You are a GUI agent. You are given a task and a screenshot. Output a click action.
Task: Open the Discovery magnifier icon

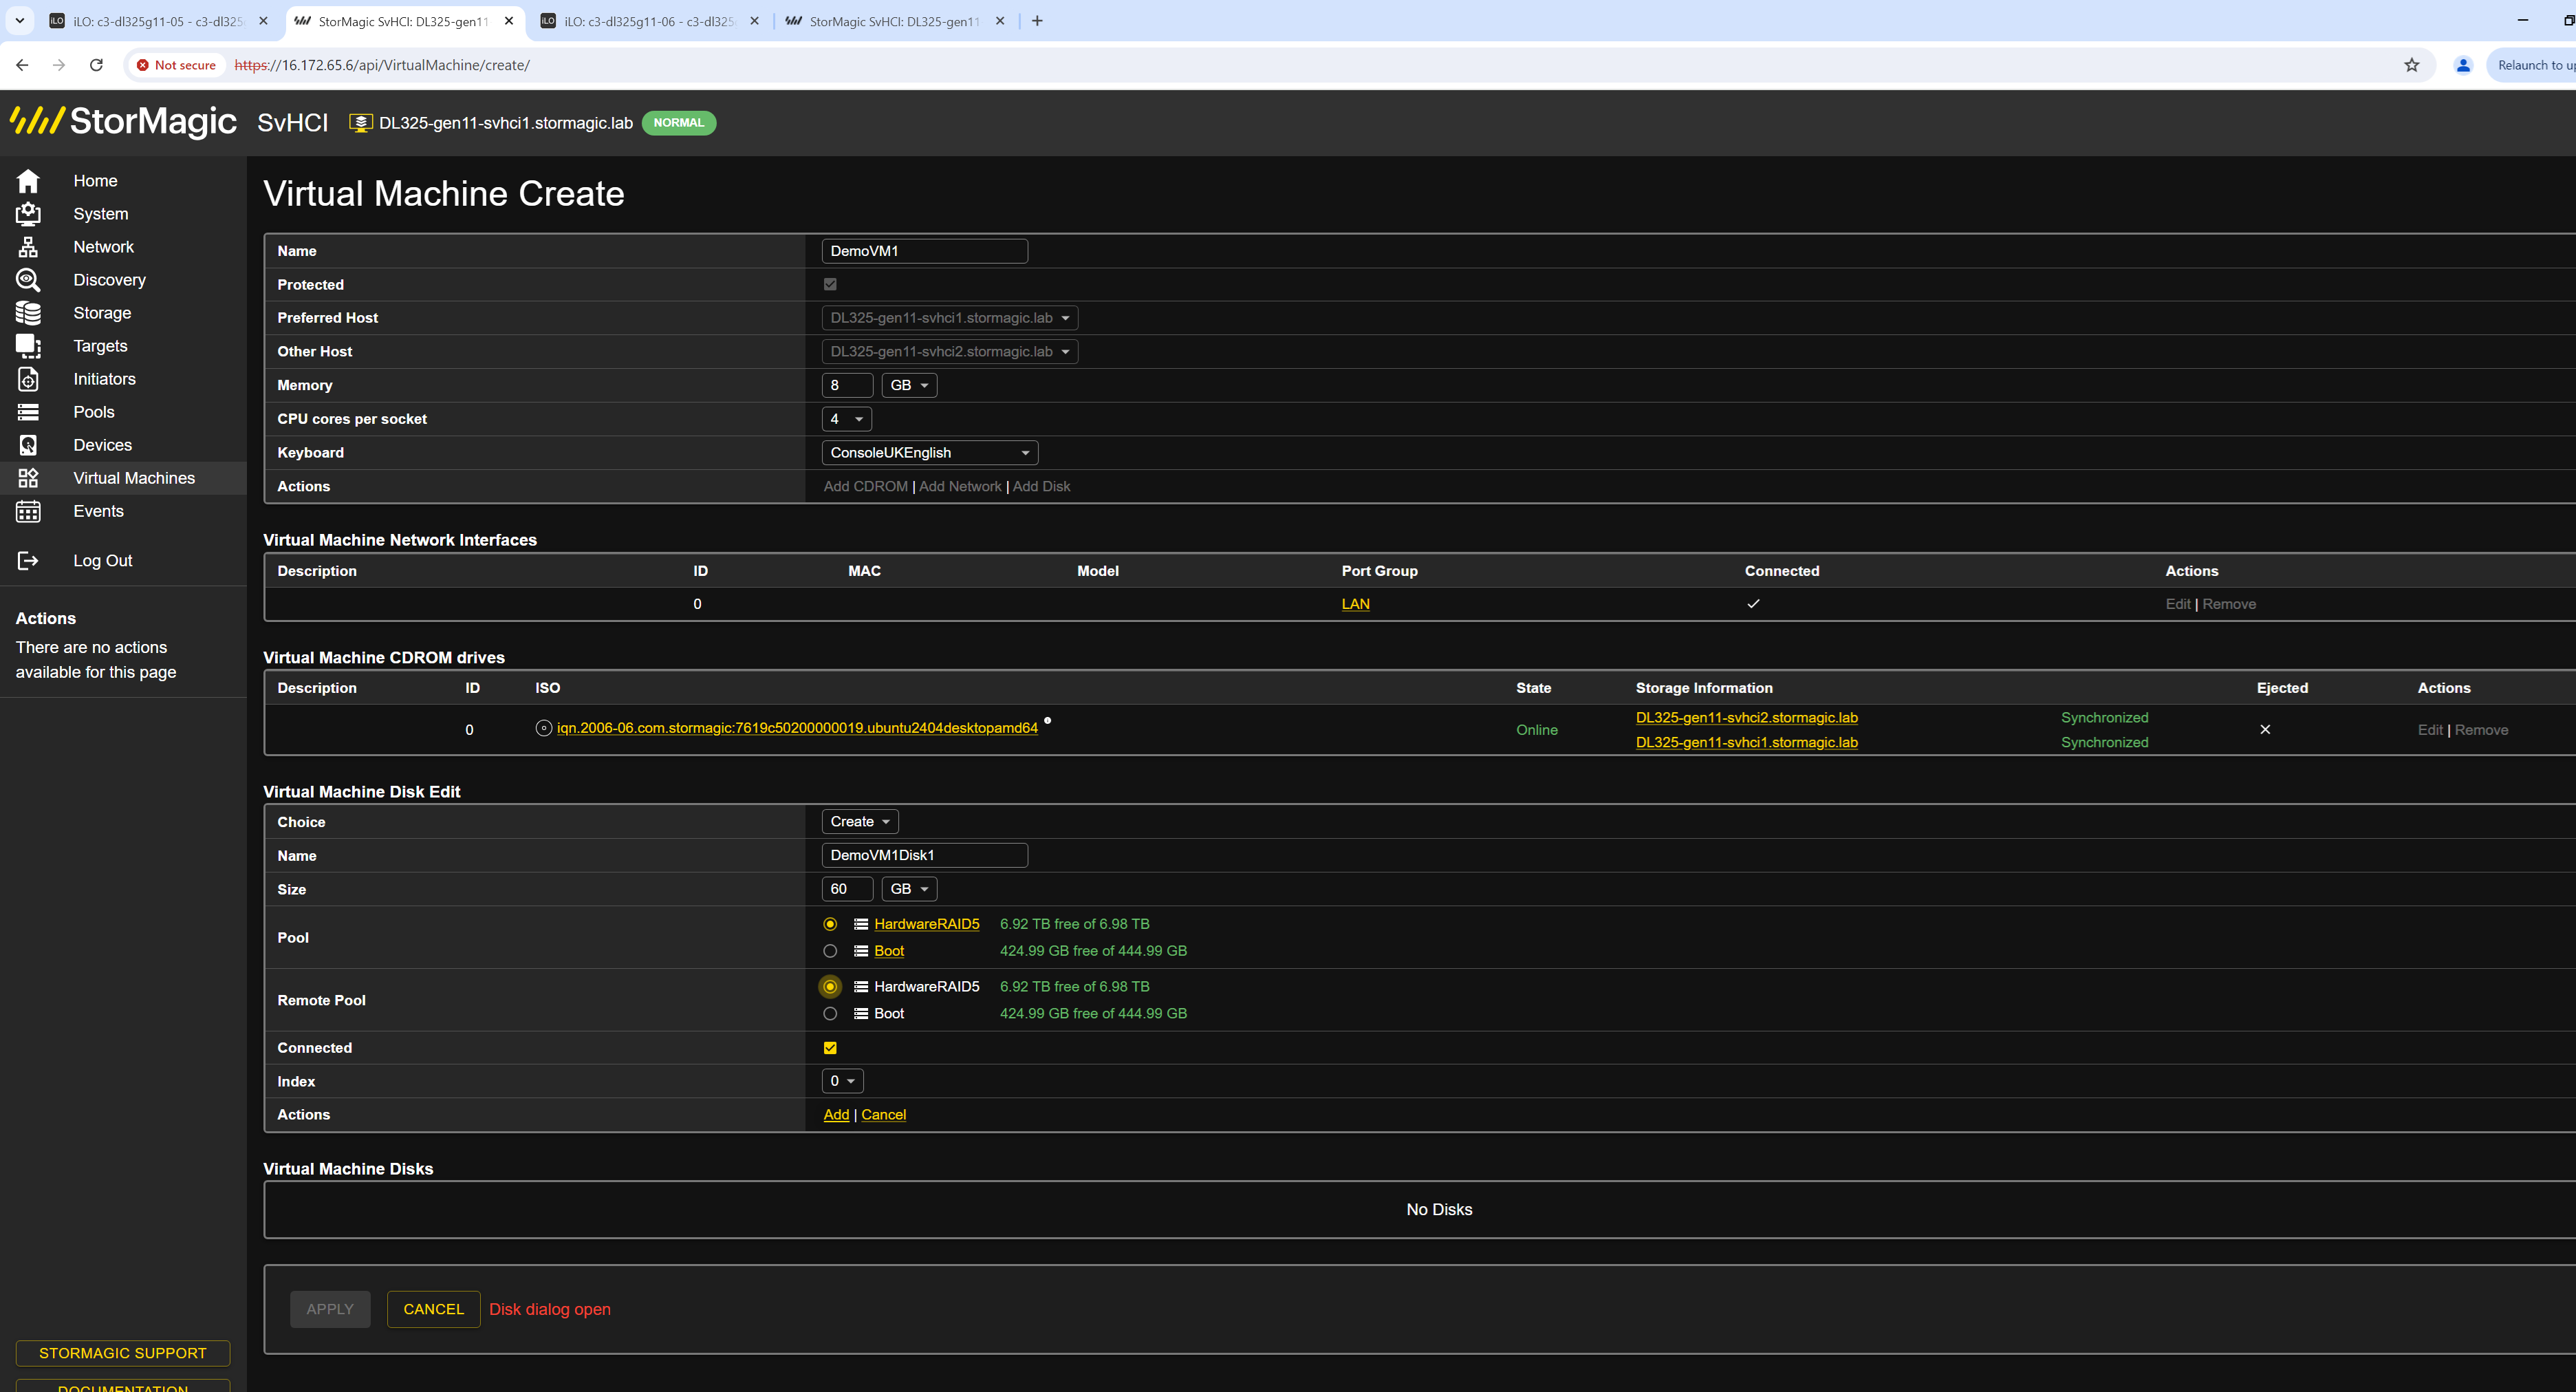28,280
